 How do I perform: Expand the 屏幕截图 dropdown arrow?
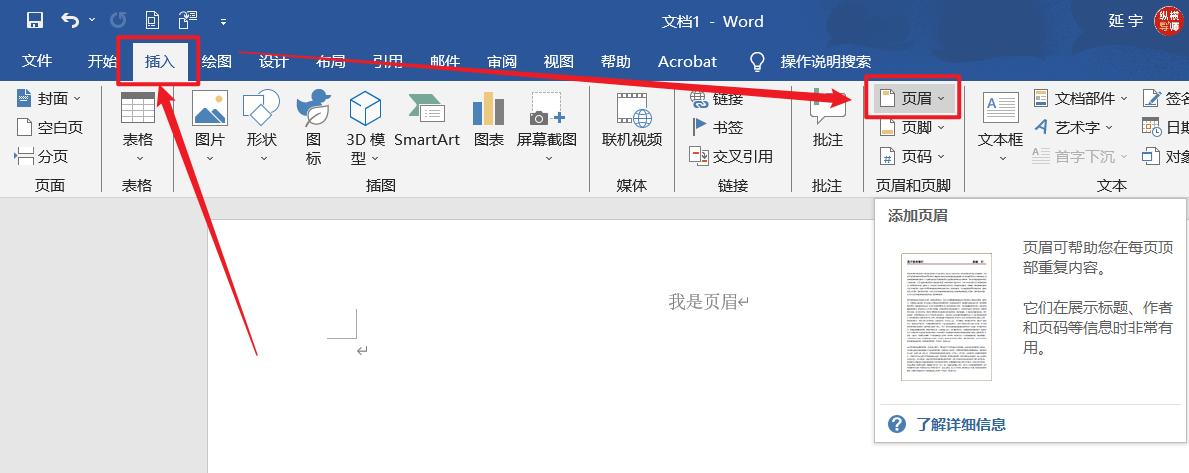(549, 158)
